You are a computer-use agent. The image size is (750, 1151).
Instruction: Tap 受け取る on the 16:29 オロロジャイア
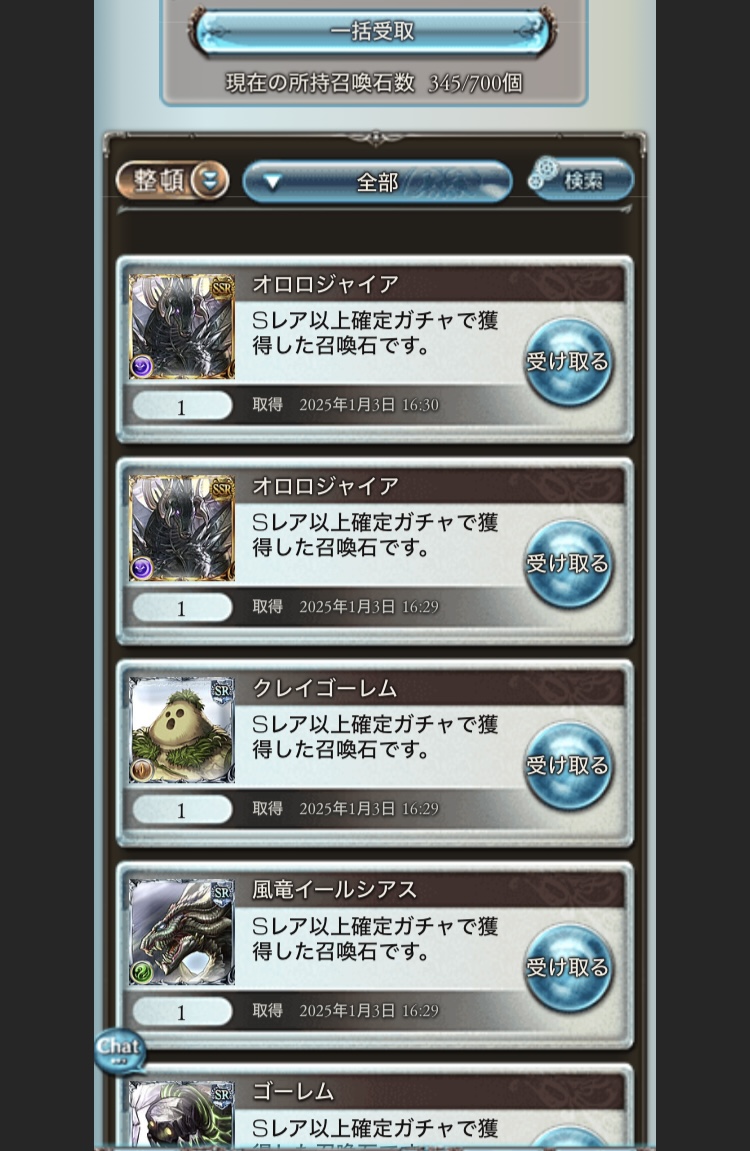coord(568,564)
